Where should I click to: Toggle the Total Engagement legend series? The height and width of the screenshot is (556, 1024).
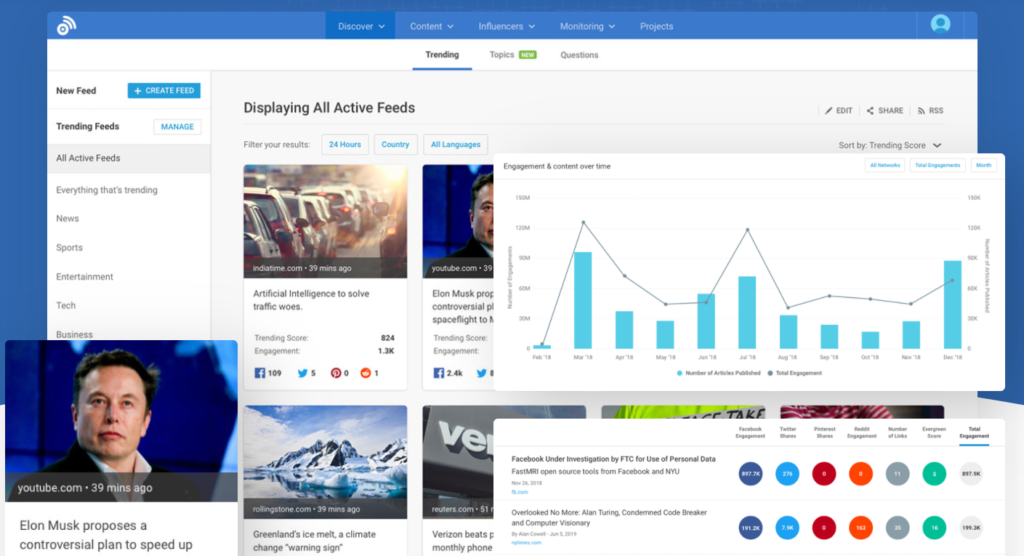(769, 372)
